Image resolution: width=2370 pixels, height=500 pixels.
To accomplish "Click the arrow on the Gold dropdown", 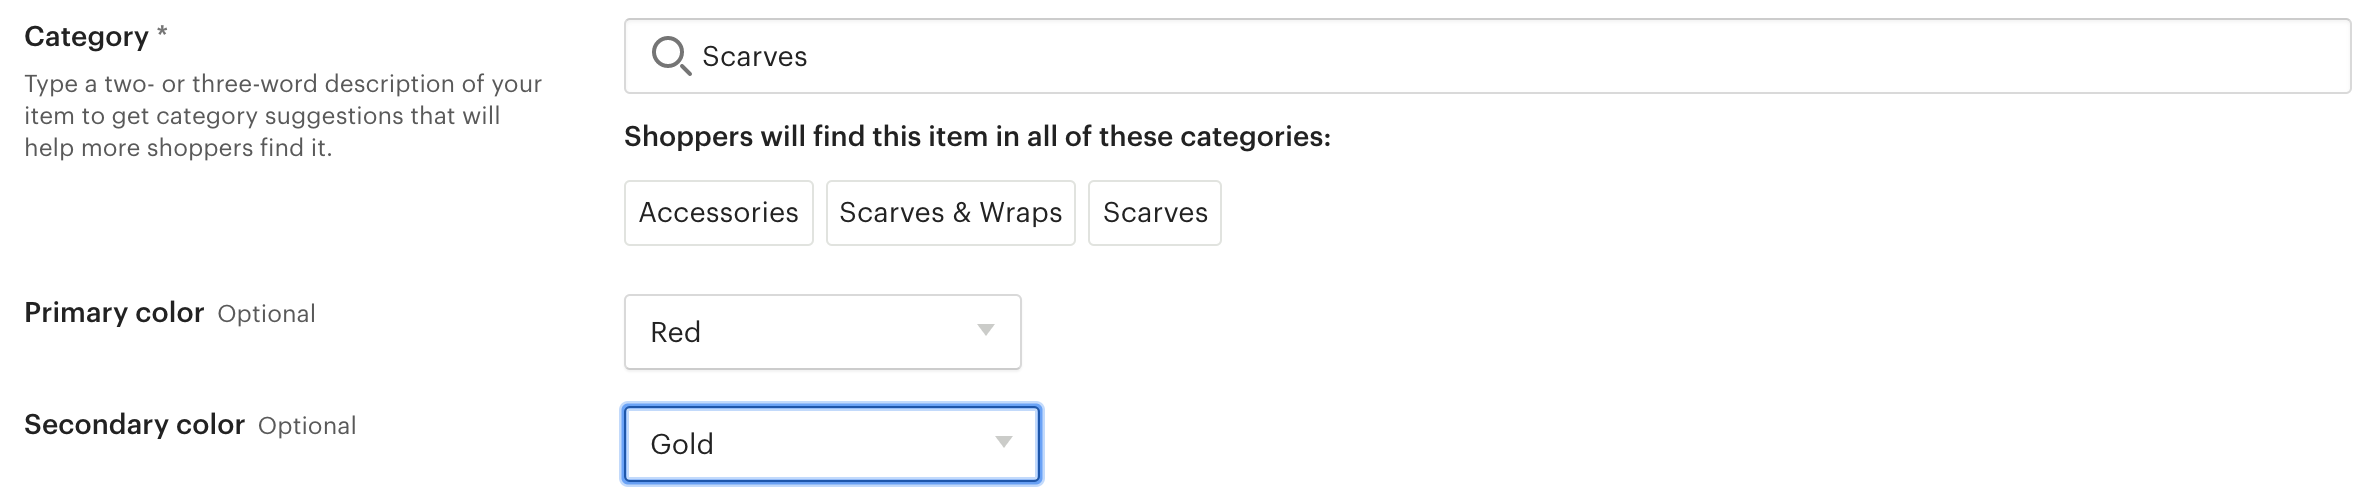I will (1004, 442).
